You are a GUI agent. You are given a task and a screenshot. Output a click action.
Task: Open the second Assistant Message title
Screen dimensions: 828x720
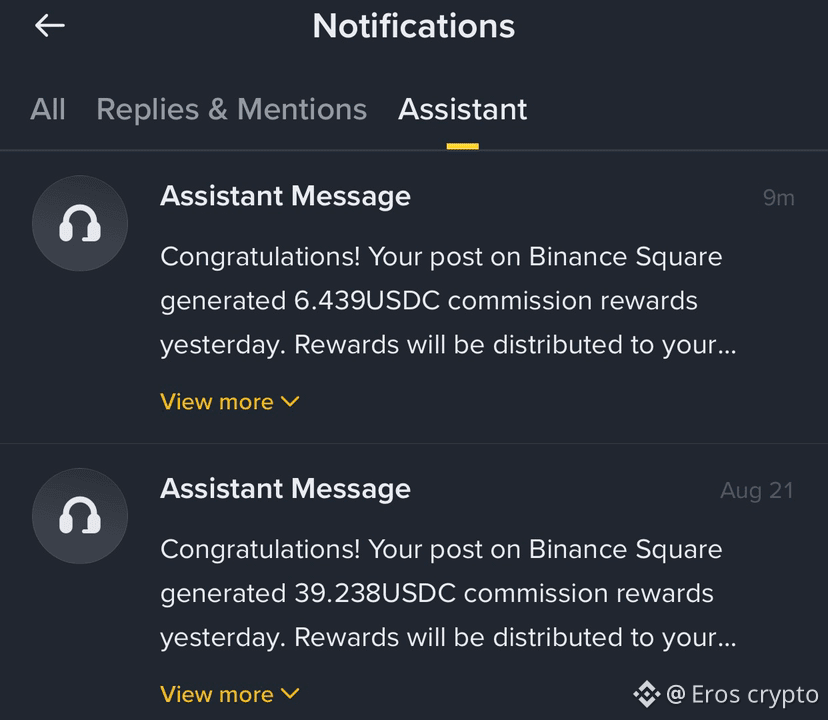pyautogui.click(x=285, y=489)
